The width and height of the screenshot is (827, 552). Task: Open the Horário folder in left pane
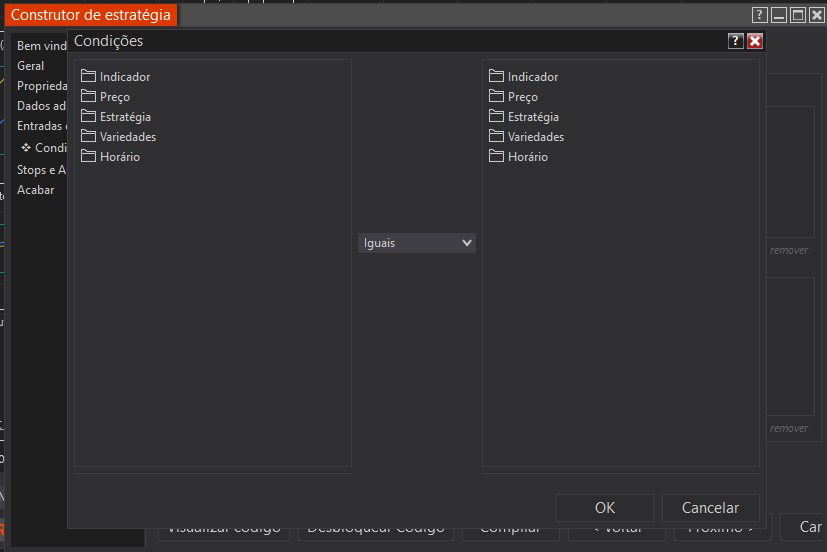tap(110, 157)
